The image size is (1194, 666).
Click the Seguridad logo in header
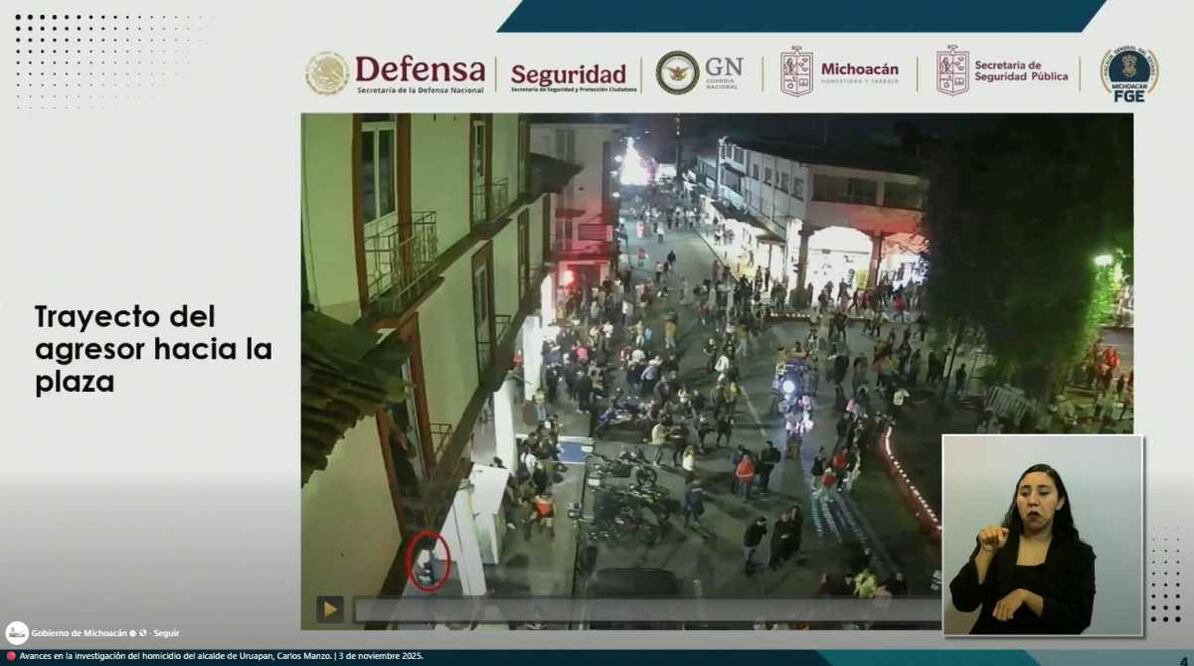point(568,75)
